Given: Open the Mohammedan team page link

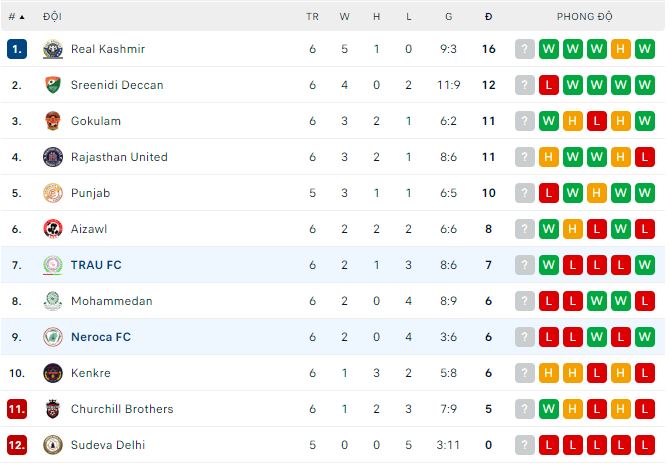Looking at the screenshot, I should [111, 301].
